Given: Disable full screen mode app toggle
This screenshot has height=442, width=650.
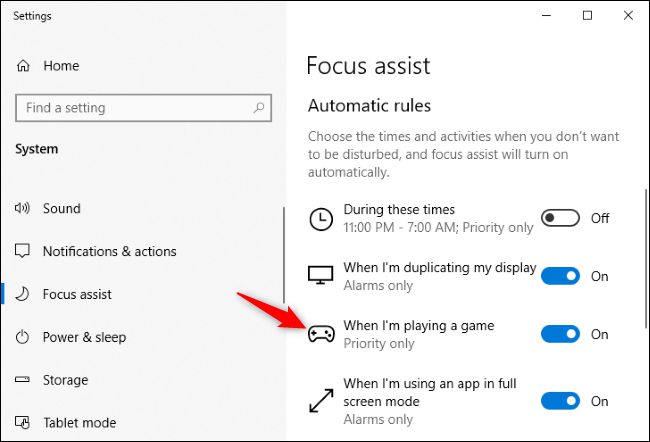Looking at the screenshot, I should pos(560,401).
